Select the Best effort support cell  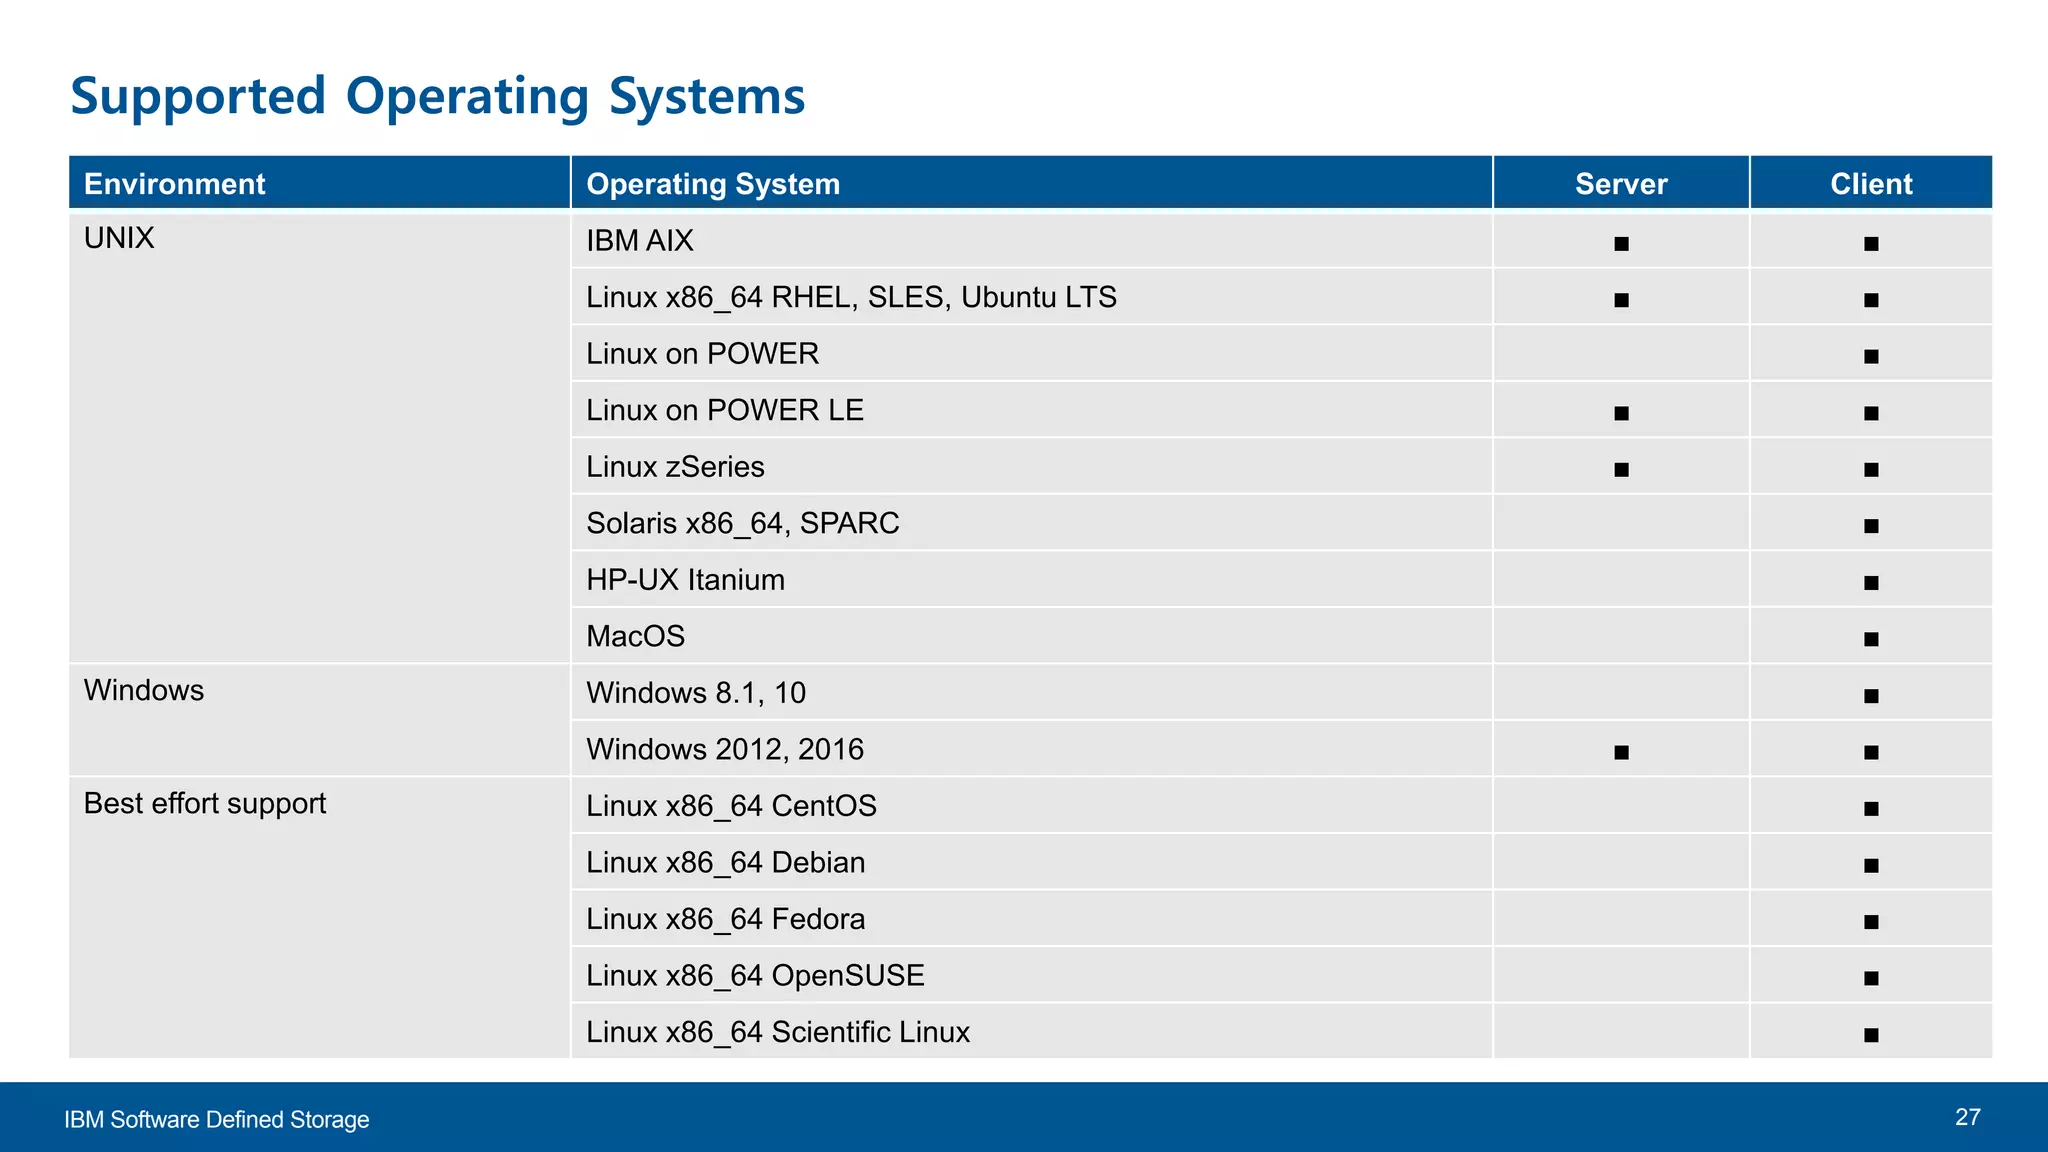click(x=205, y=803)
